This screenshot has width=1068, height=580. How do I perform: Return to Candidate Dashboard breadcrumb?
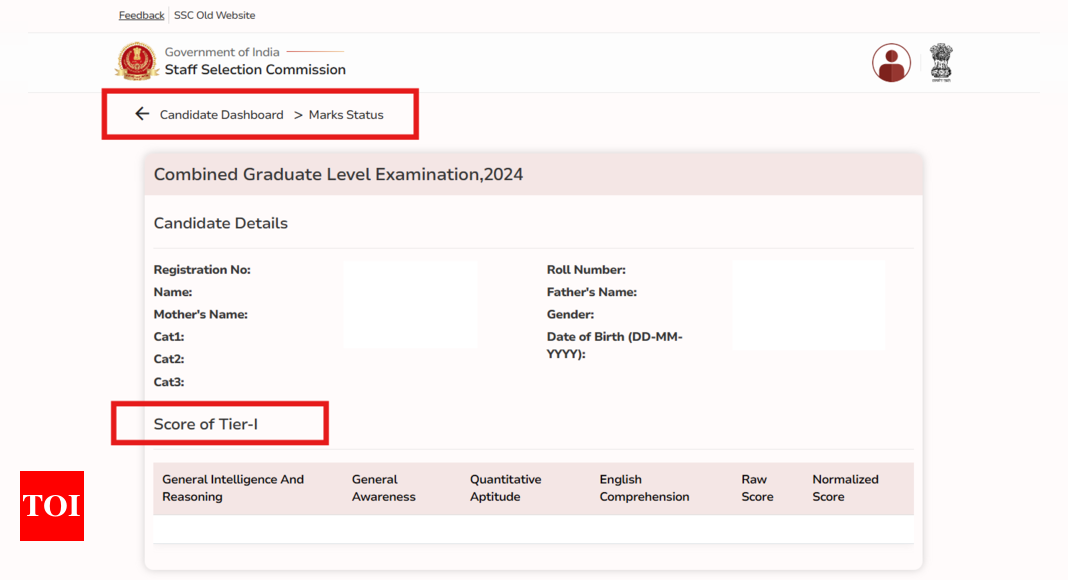[221, 115]
